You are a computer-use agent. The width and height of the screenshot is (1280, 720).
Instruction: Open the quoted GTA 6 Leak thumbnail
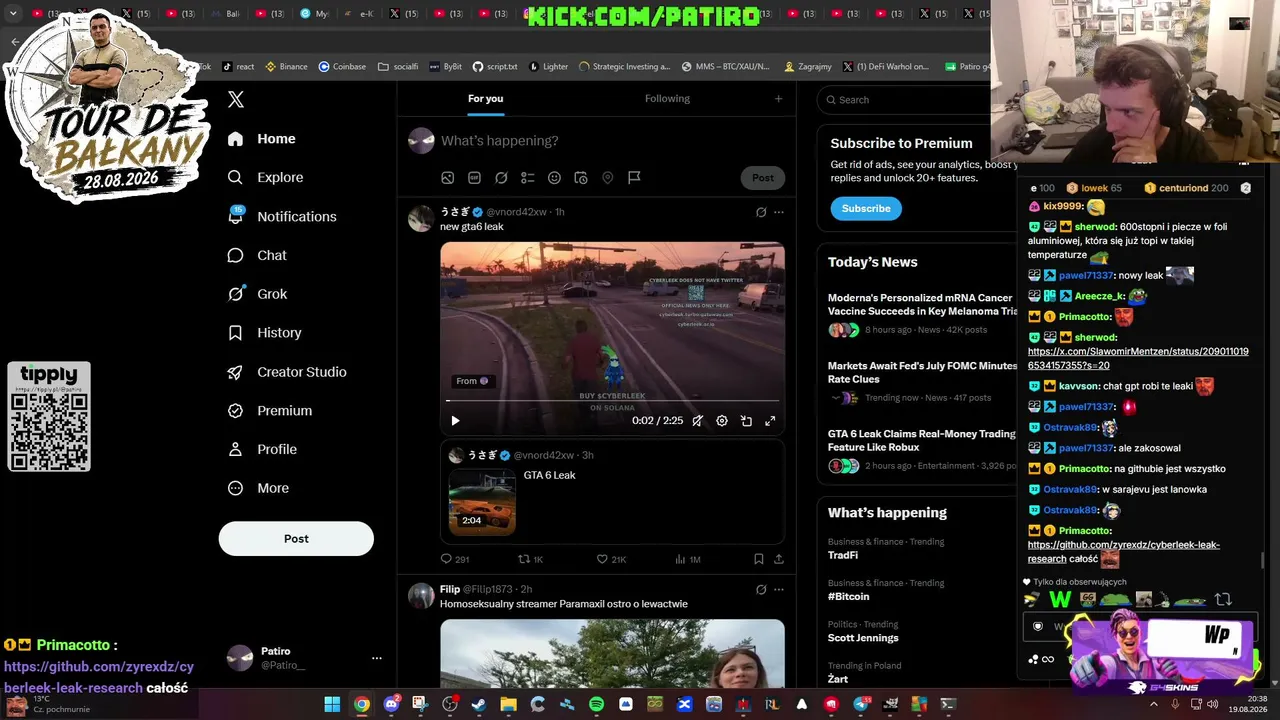pos(482,501)
